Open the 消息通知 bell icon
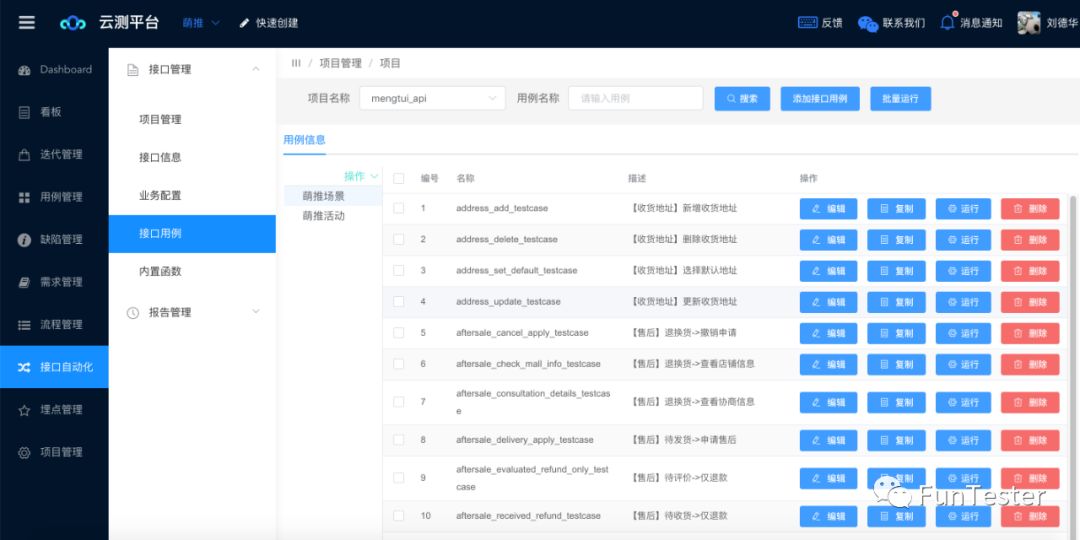 click(x=948, y=23)
